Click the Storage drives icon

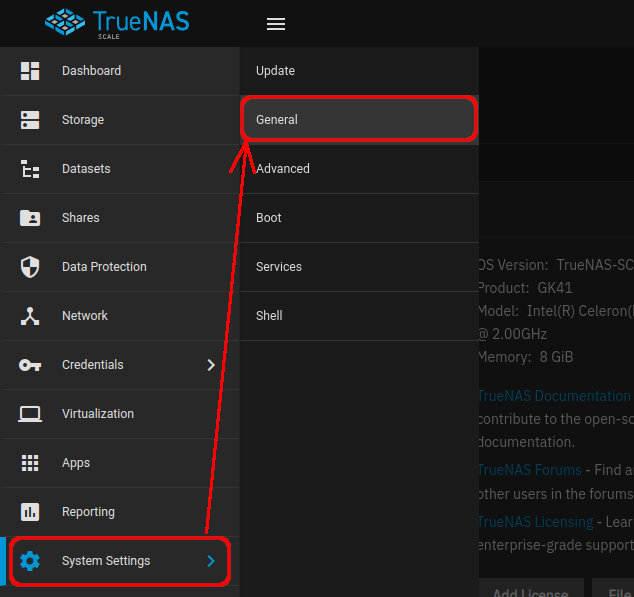(x=30, y=120)
